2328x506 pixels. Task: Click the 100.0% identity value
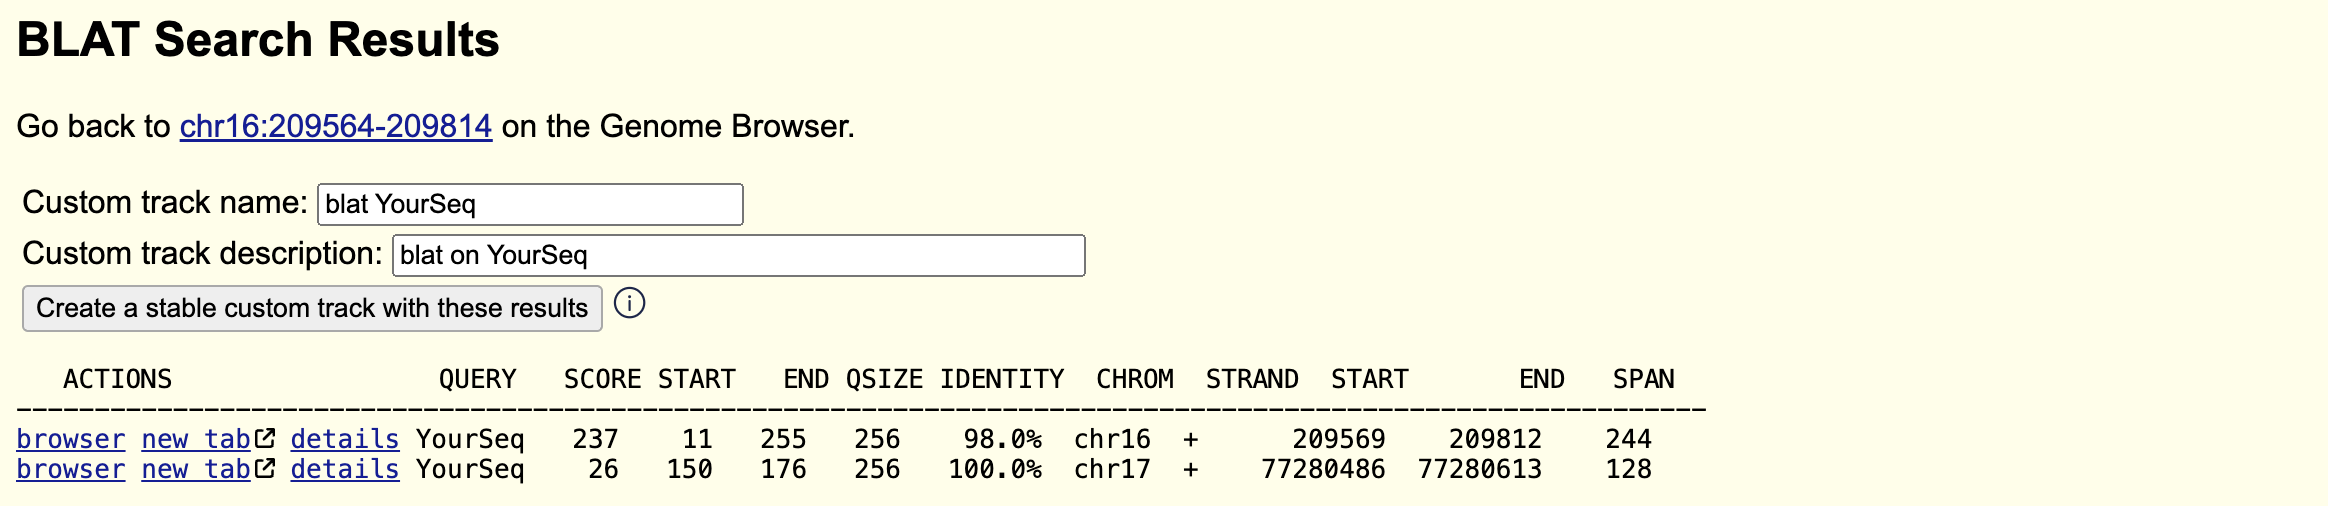[995, 469]
